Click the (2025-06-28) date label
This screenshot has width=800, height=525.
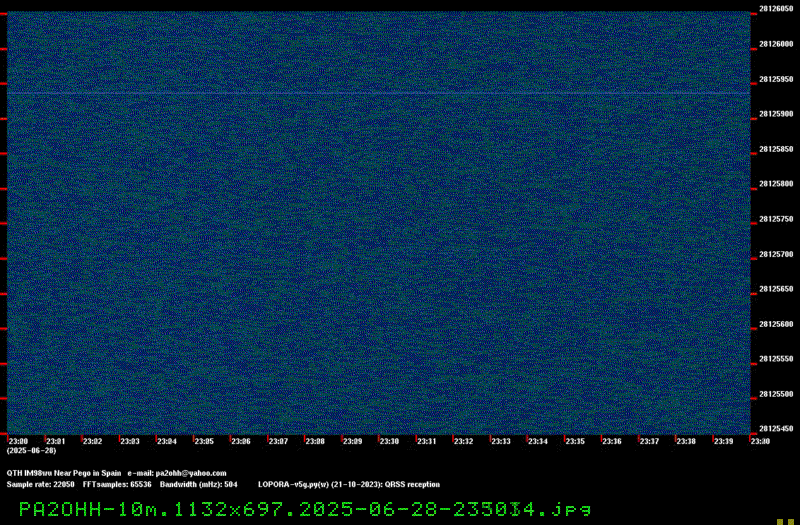coord(32,451)
